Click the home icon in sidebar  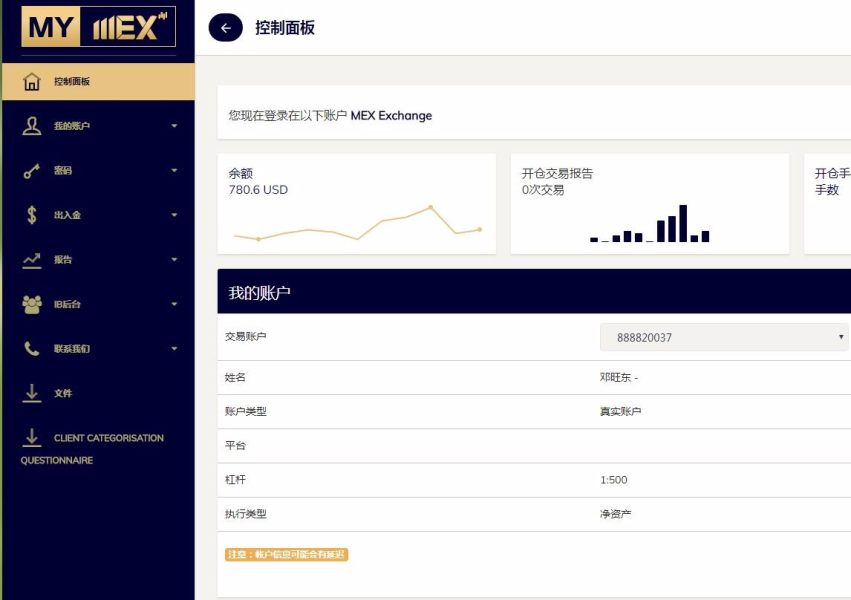(32, 82)
